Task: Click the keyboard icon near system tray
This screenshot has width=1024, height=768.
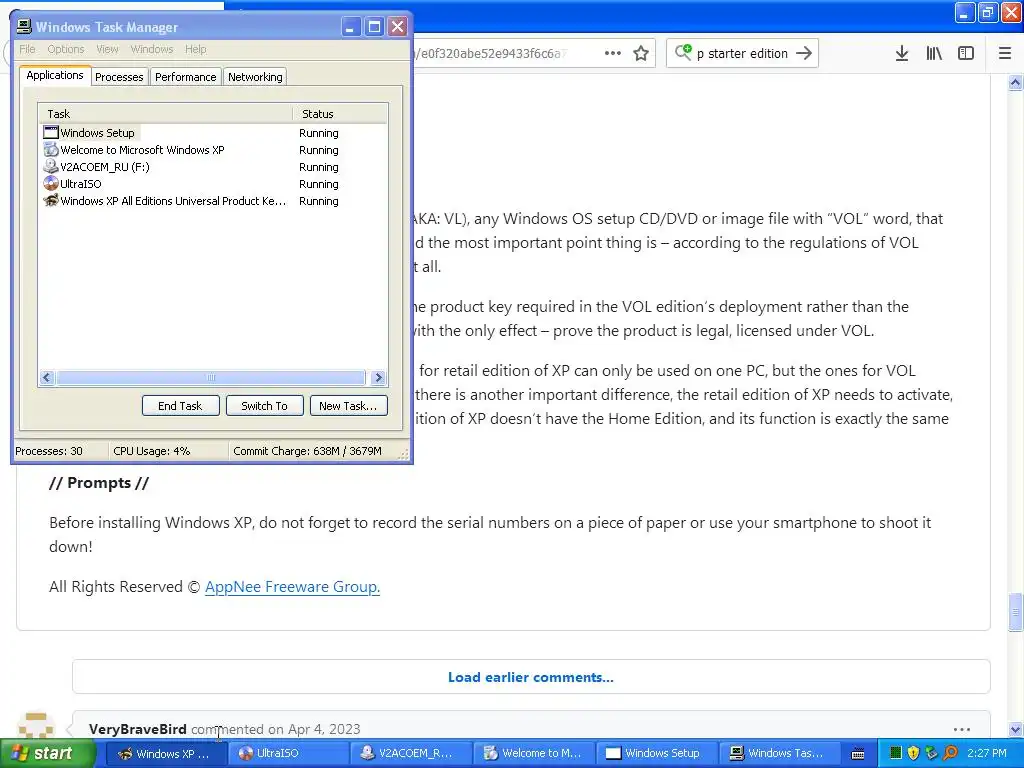Action: click(x=858, y=754)
